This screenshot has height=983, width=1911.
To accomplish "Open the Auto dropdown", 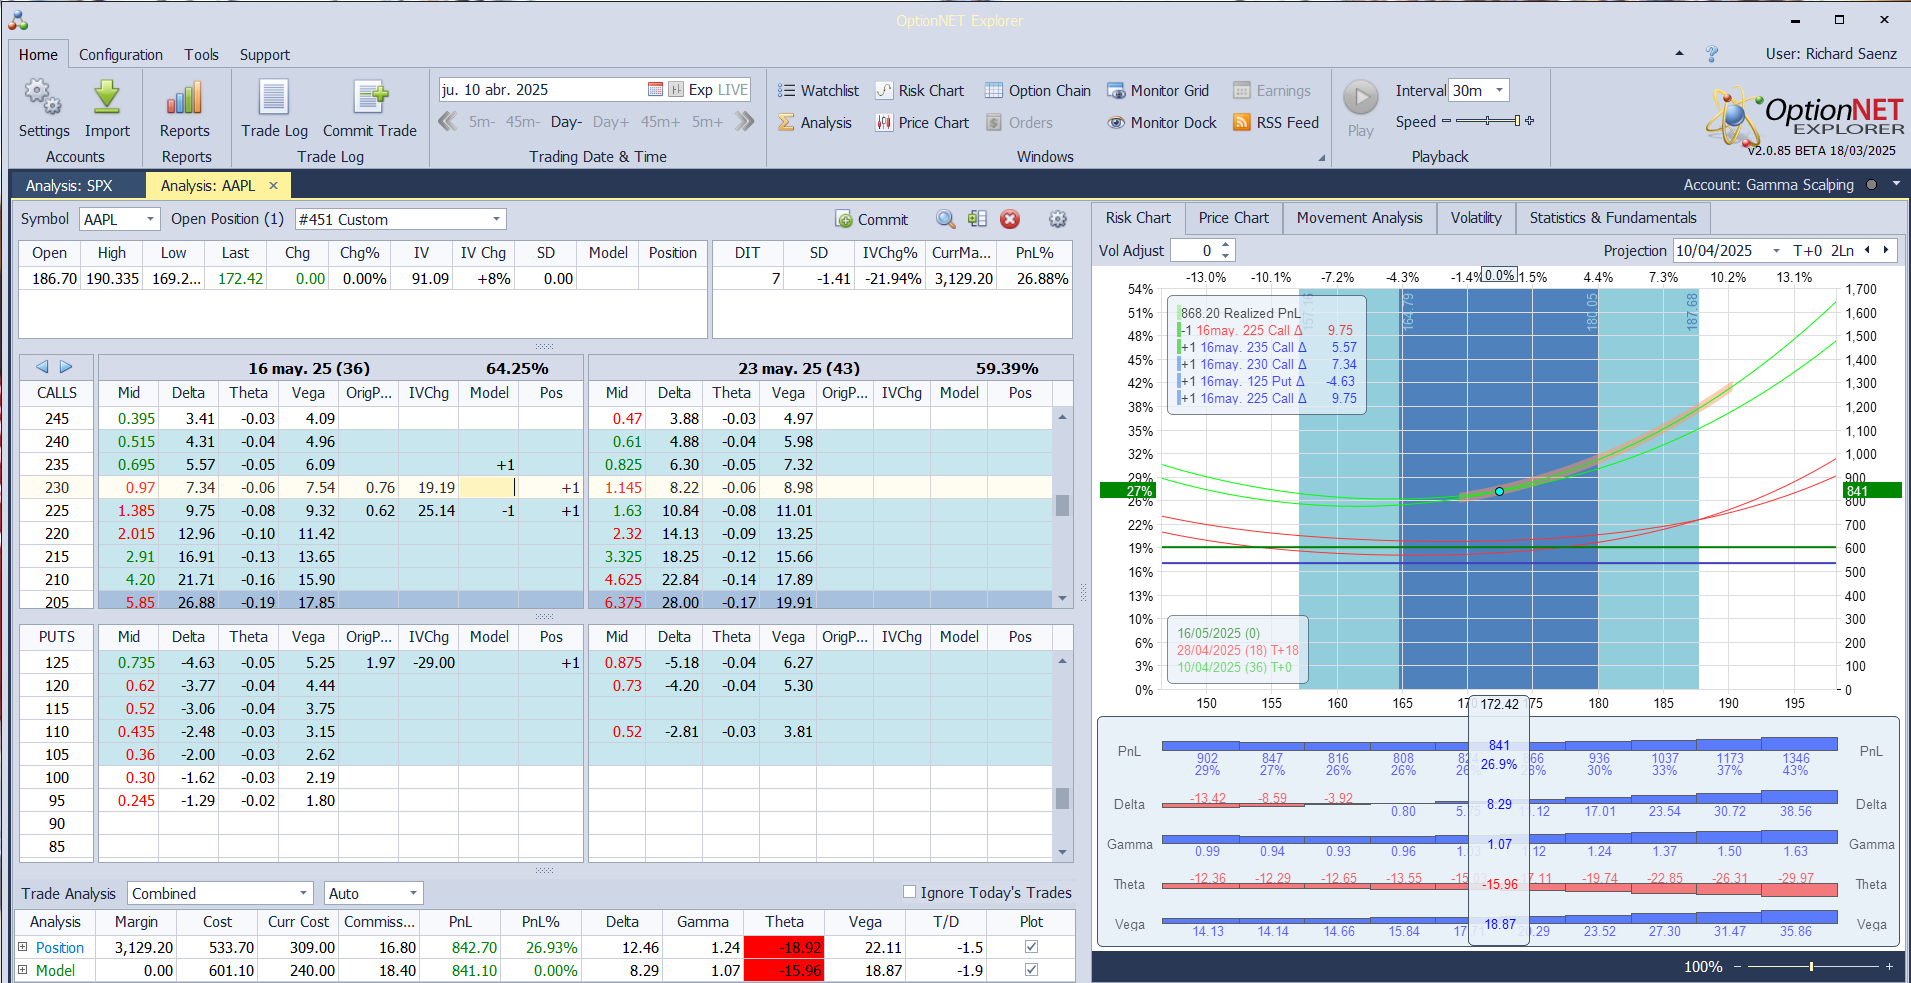I will pos(413,893).
